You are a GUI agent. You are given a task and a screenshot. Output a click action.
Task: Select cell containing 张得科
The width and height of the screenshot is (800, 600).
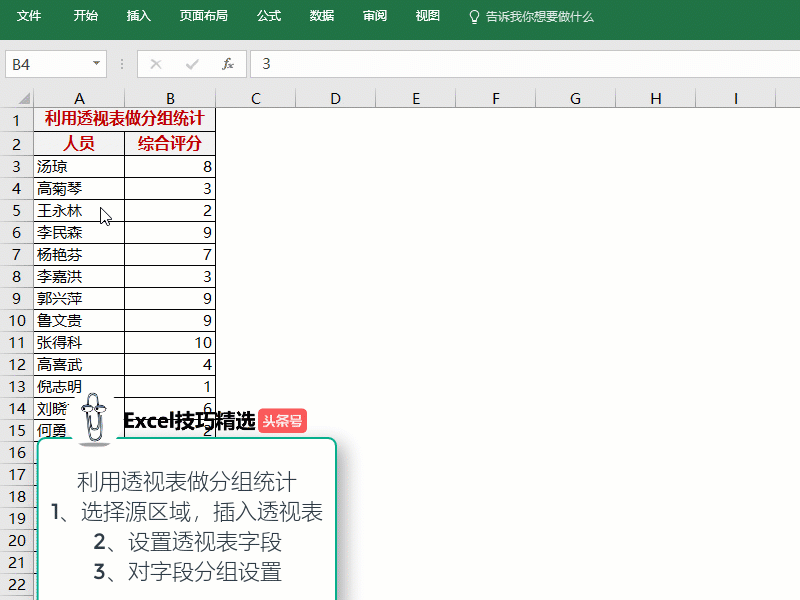[79, 342]
